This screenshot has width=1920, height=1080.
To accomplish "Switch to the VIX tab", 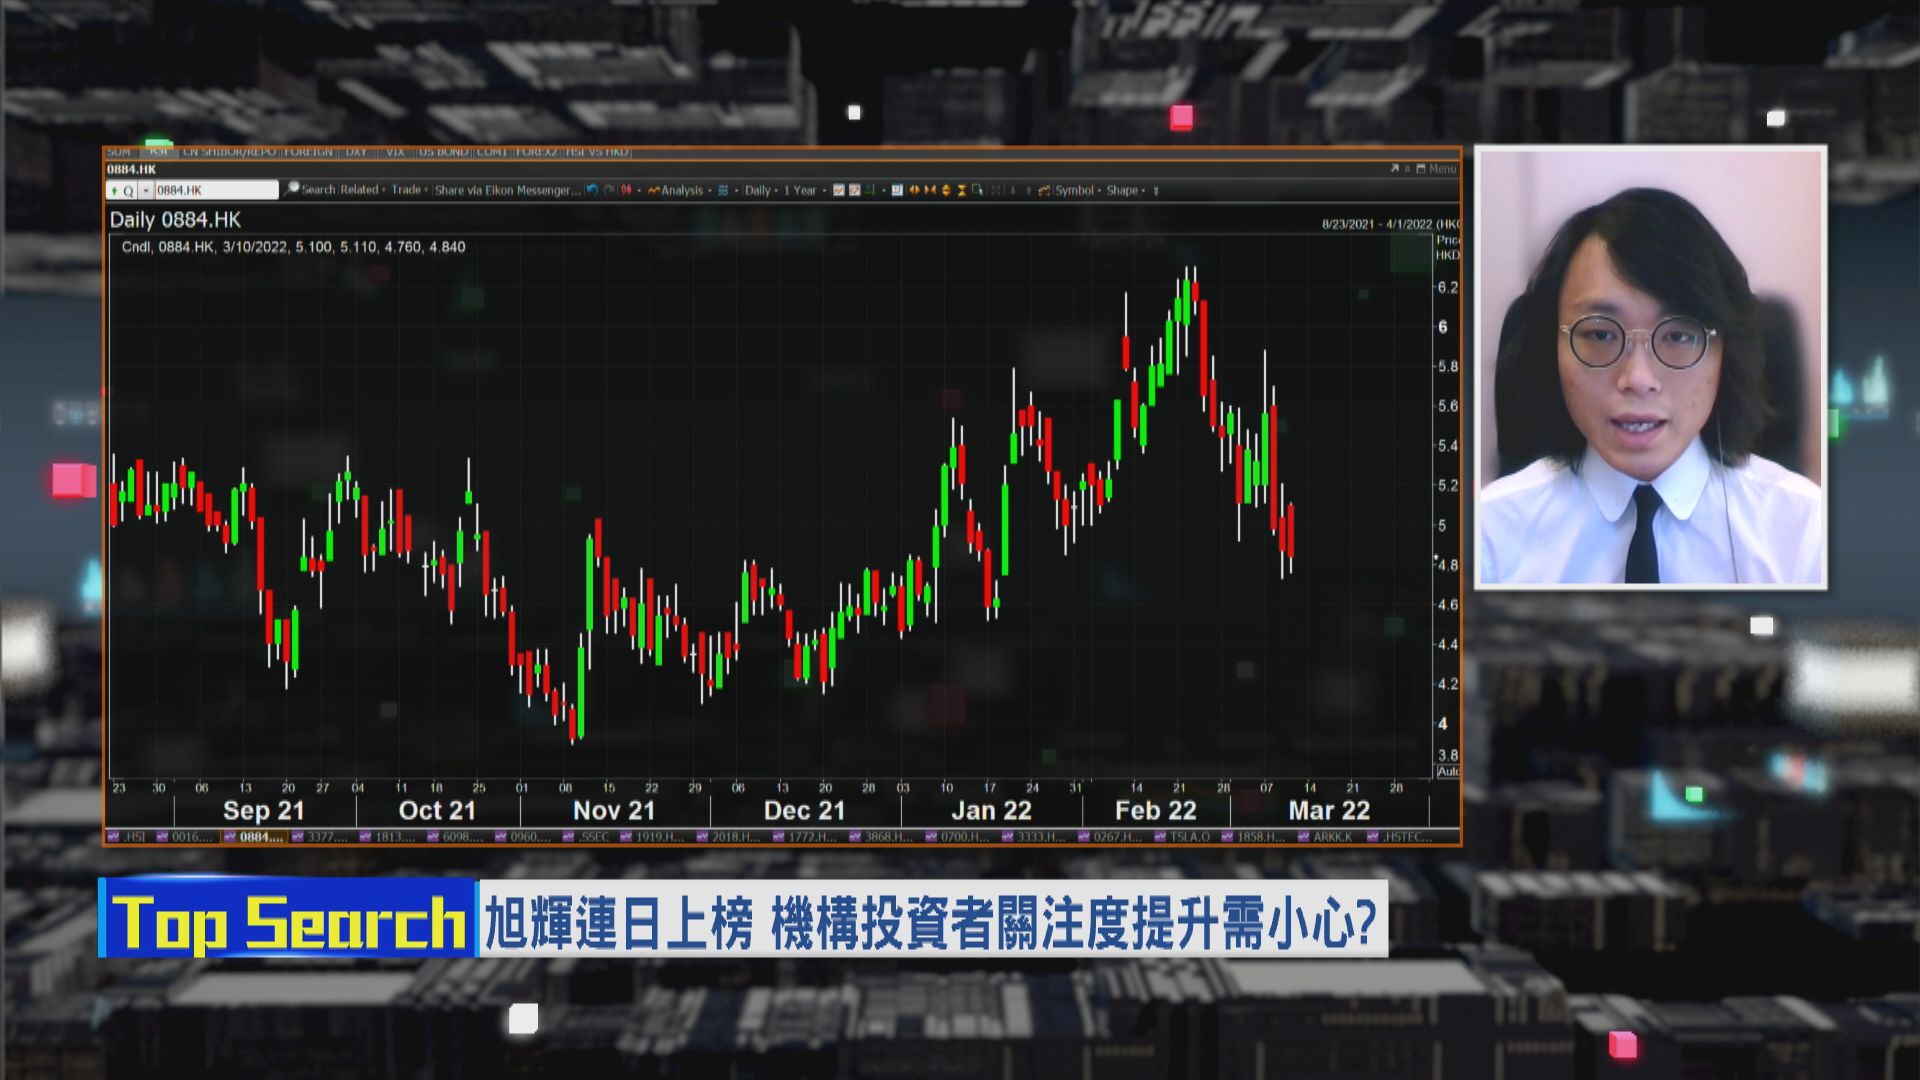I will pyautogui.click(x=395, y=153).
